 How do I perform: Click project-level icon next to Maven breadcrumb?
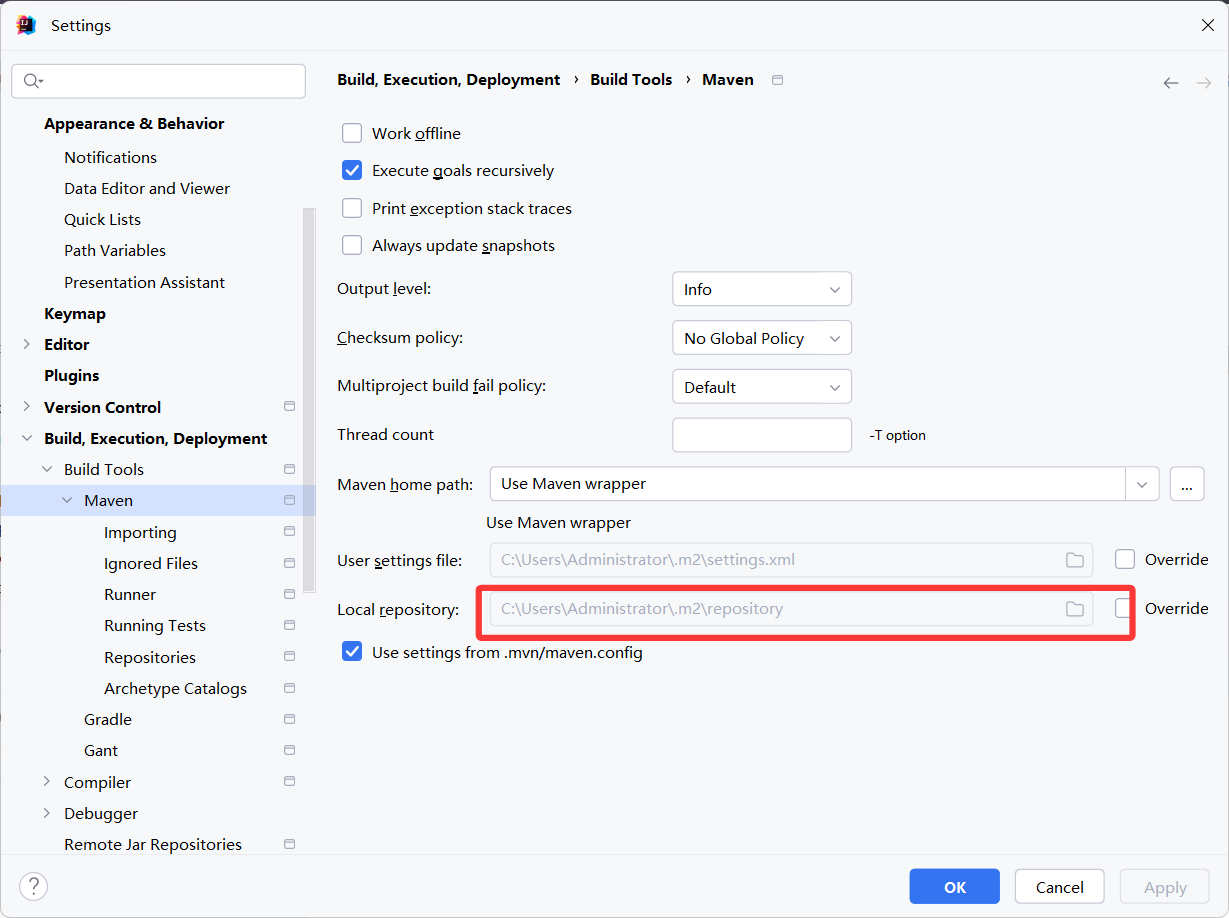(x=778, y=80)
